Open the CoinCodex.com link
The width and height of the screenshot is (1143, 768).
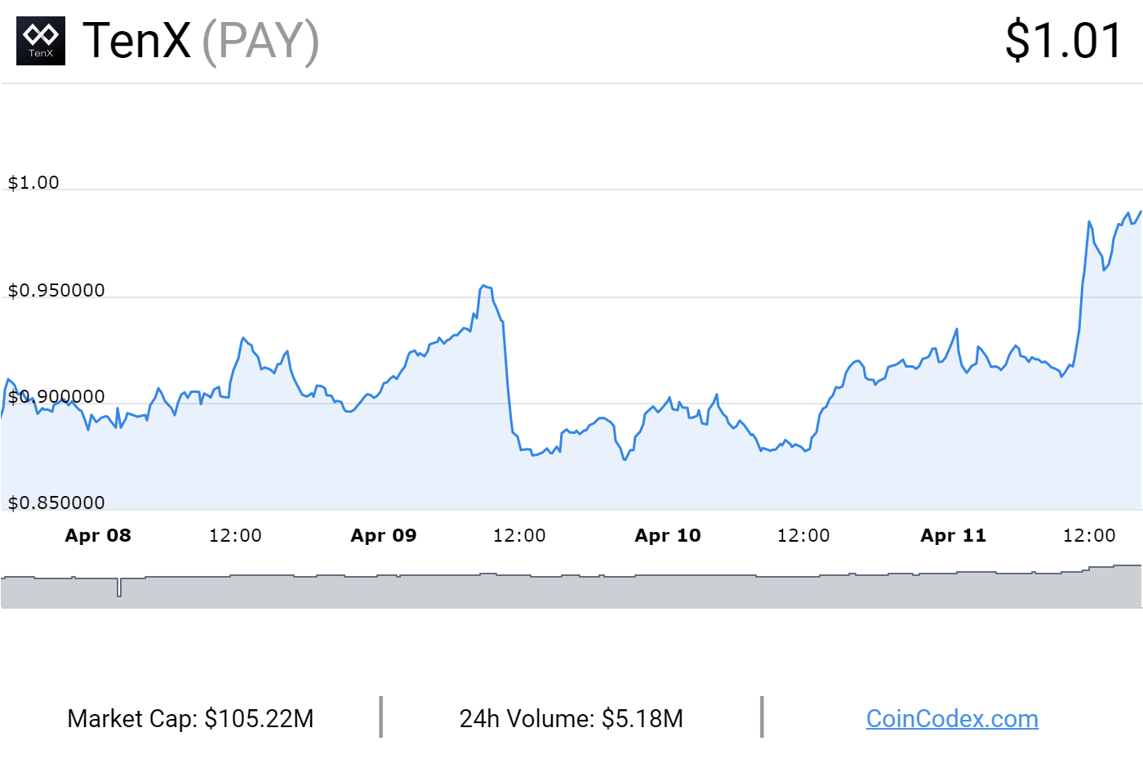pos(951,718)
